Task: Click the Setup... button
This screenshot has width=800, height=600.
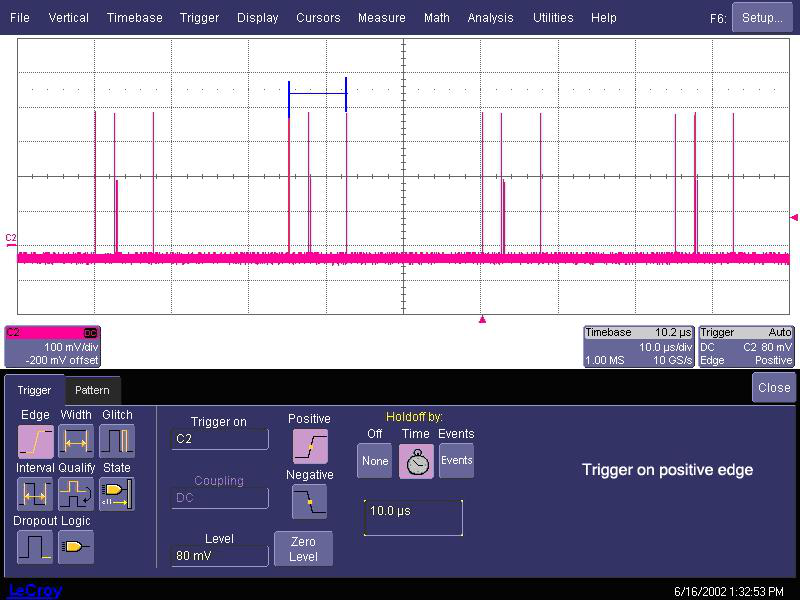Action: tap(762, 17)
